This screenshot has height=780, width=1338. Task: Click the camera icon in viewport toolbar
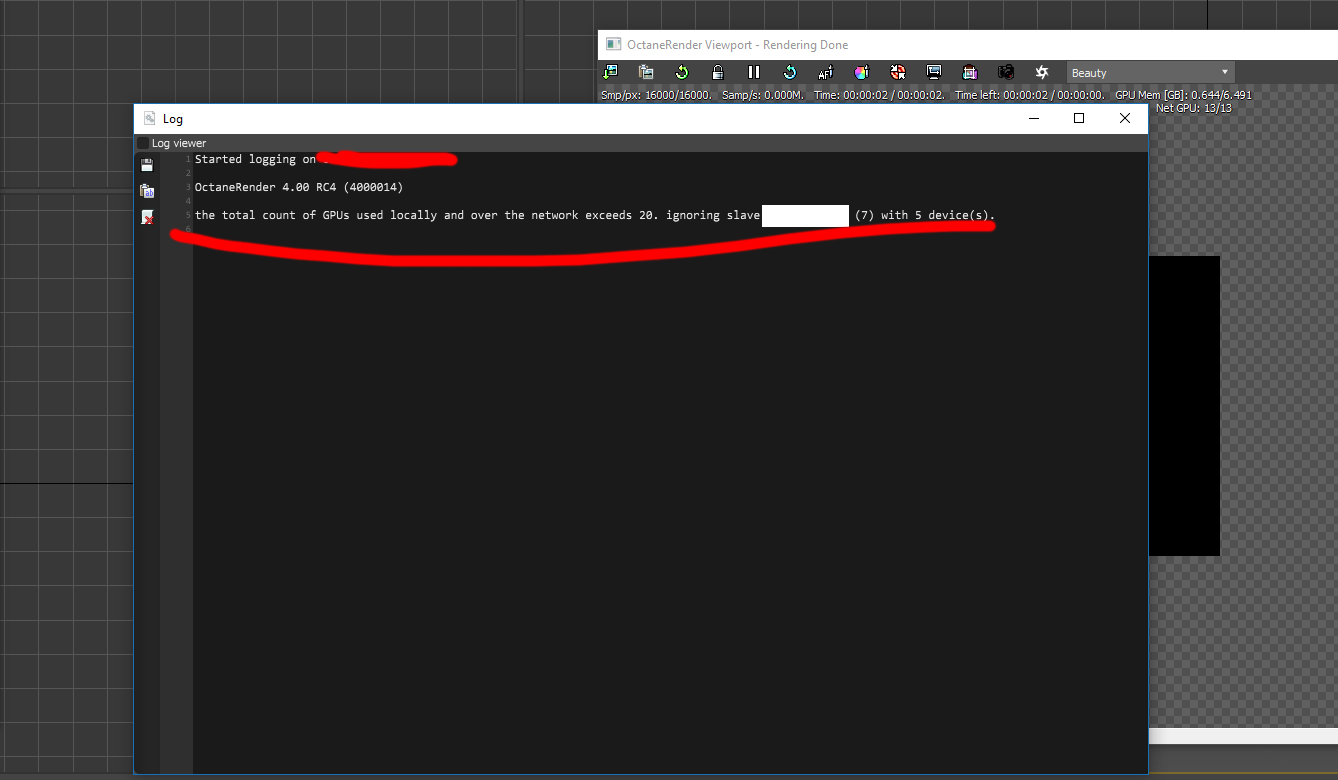1006,72
